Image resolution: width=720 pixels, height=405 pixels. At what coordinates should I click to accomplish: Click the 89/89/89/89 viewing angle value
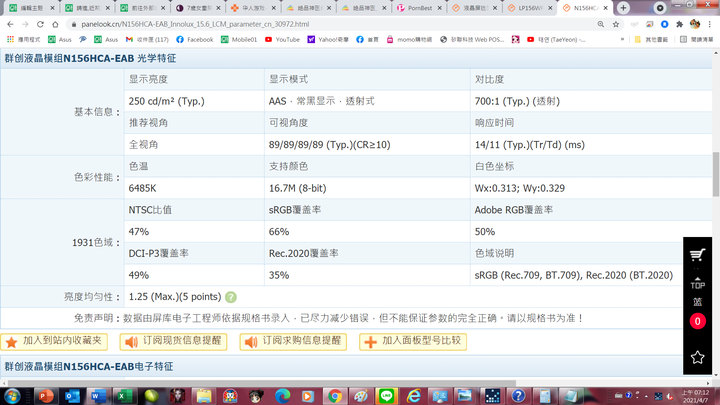329,145
